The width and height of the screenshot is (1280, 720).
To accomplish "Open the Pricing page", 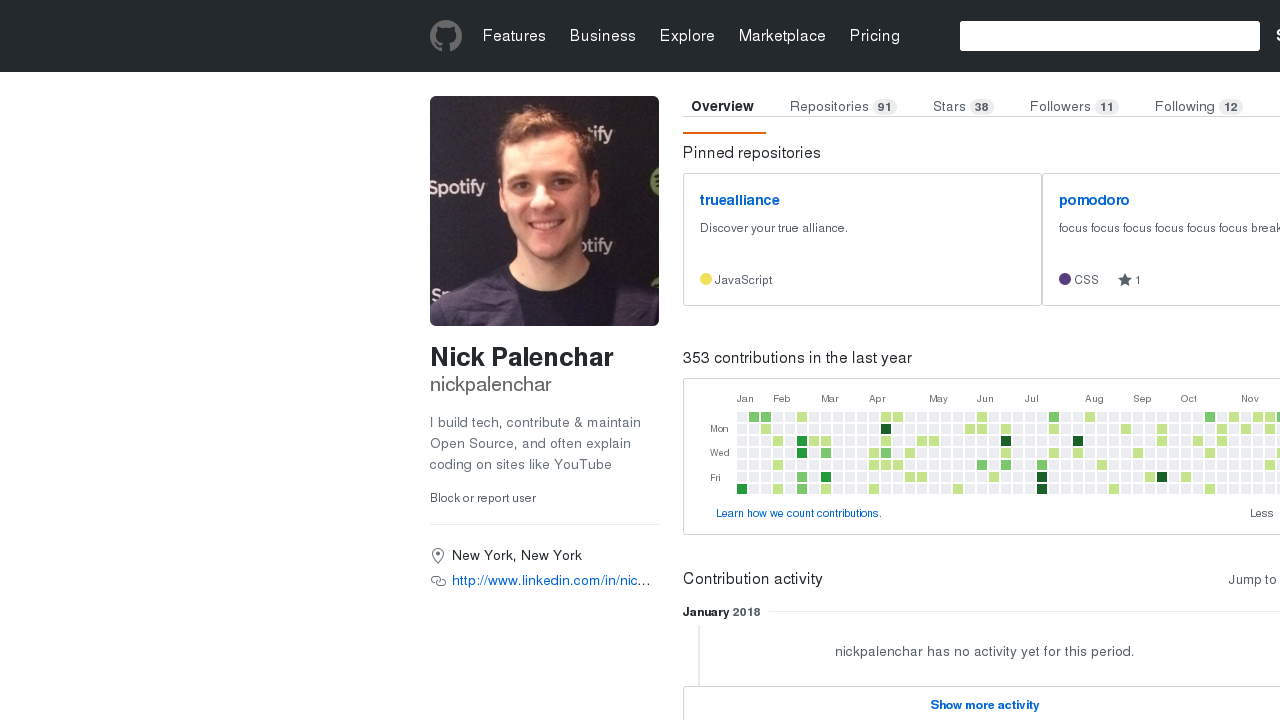I will tap(875, 36).
